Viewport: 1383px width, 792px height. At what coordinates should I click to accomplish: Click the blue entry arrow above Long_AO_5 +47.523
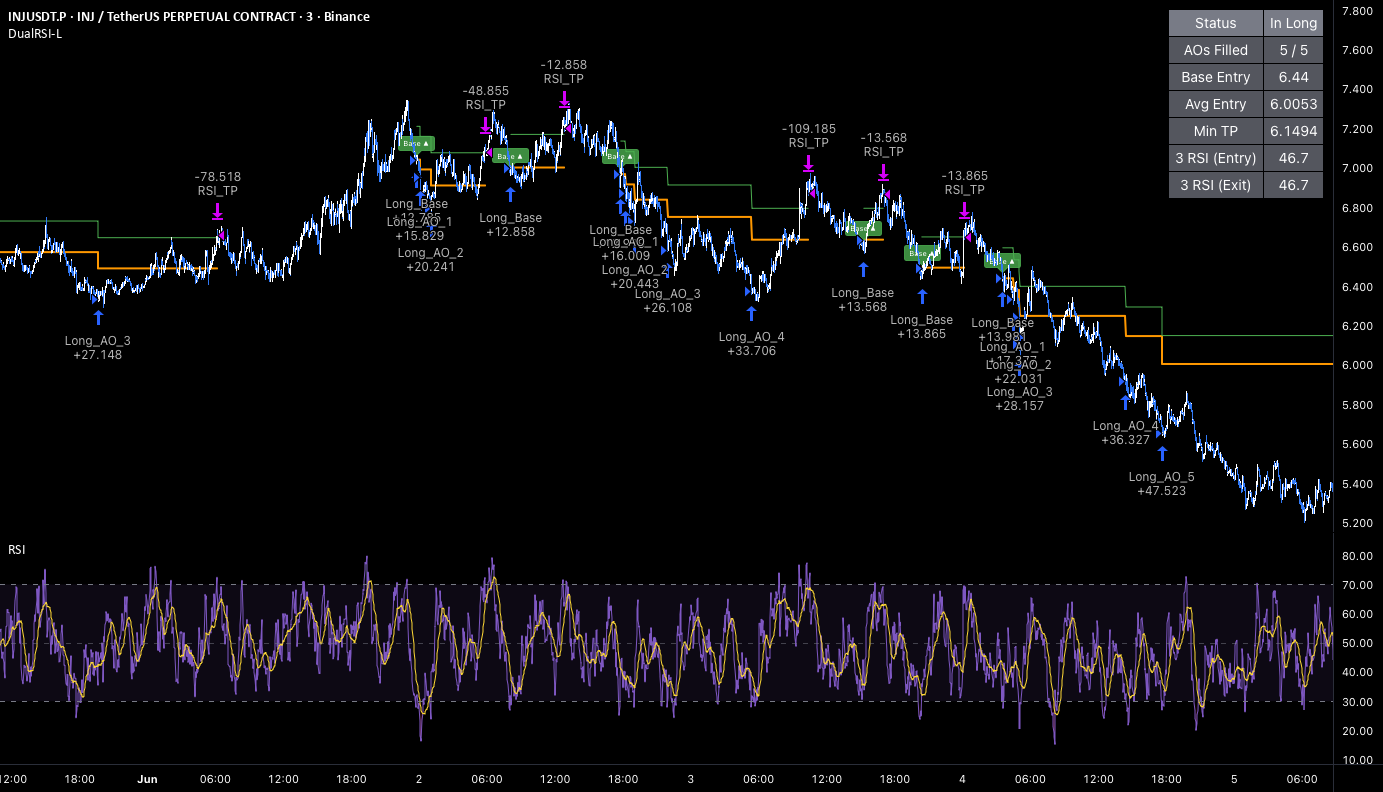click(x=1162, y=453)
